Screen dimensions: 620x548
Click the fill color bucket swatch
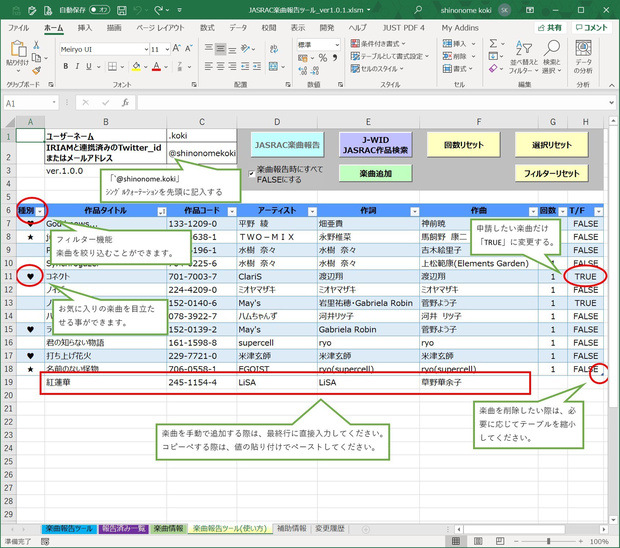136,66
